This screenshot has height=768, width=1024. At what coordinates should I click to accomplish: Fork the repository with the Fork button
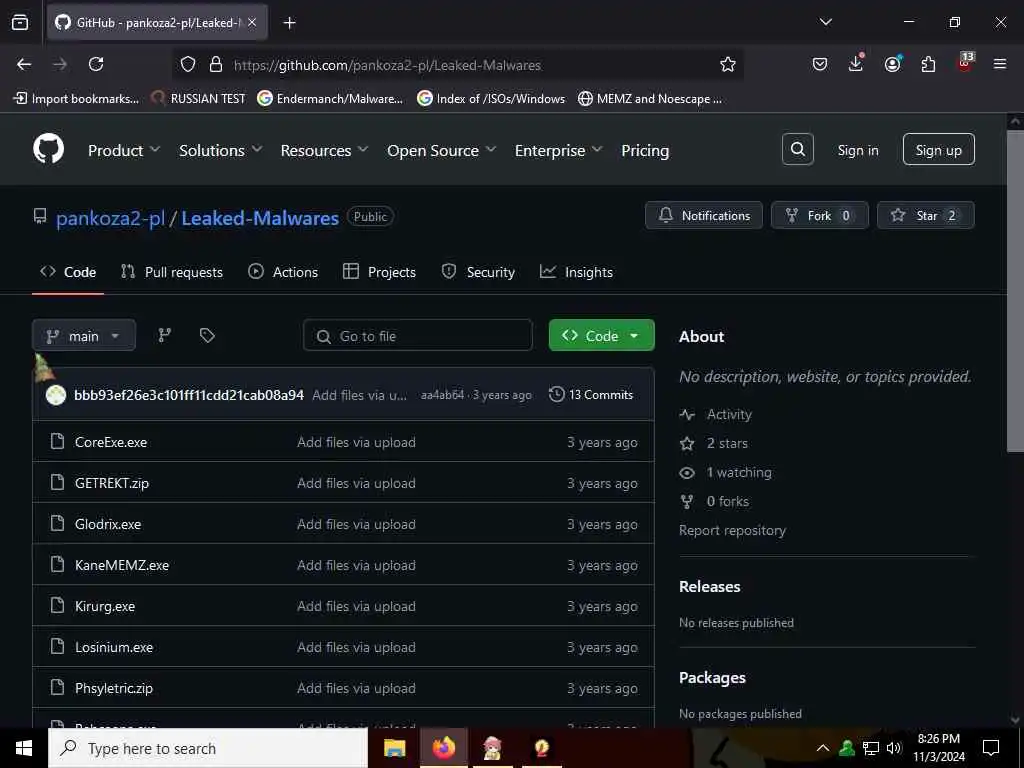pos(819,215)
